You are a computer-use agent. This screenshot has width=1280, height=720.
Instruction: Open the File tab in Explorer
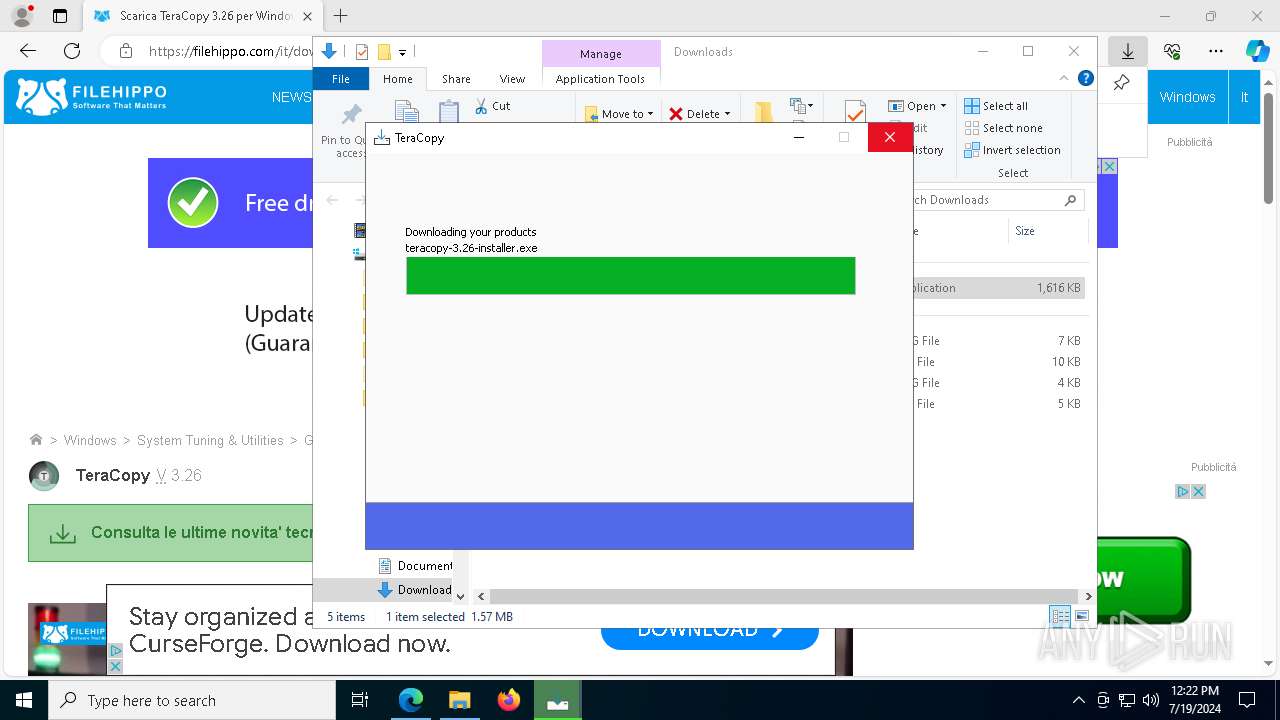[x=341, y=79]
